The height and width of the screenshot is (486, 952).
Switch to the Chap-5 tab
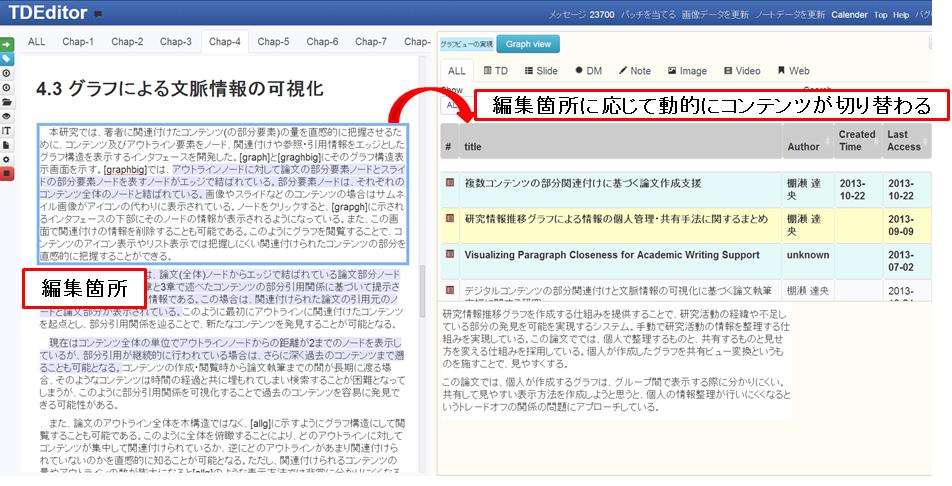(273, 42)
